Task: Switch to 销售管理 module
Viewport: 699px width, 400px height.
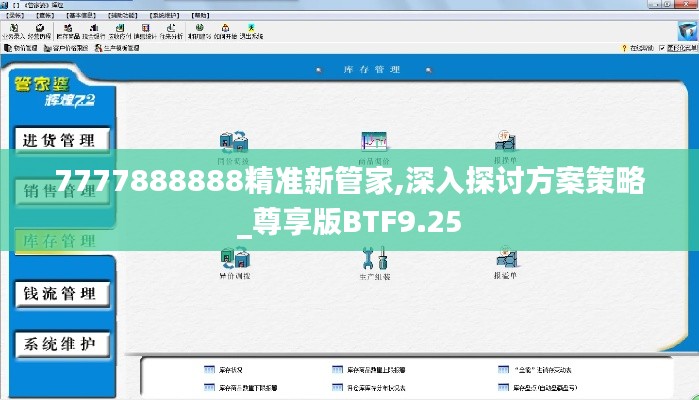Action: (59, 191)
